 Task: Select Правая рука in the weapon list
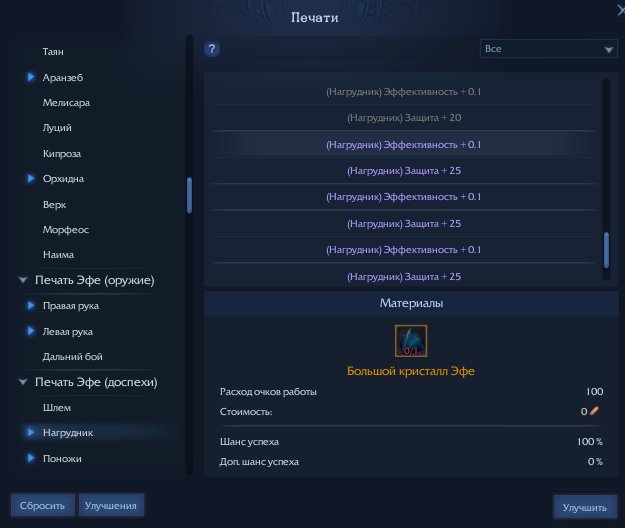click(x=69, y=306)
